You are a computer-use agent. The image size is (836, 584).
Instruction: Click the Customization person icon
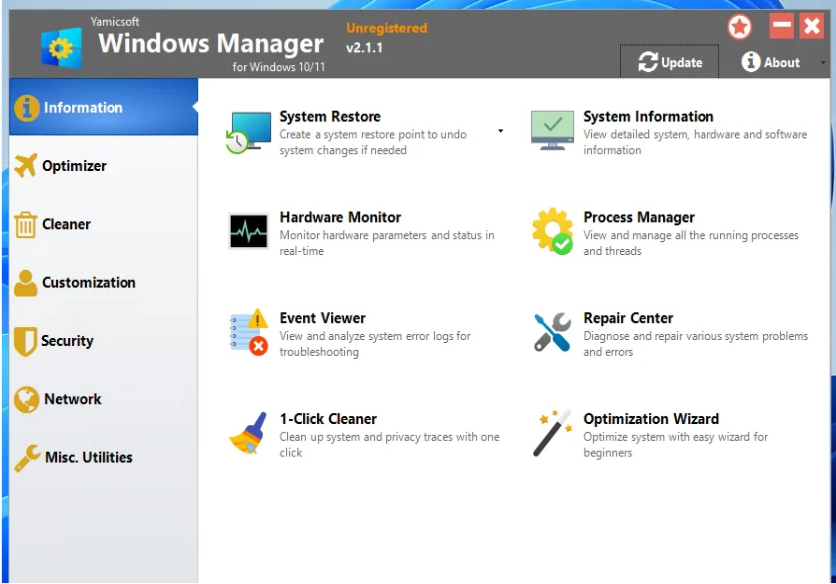click(26, 283)
